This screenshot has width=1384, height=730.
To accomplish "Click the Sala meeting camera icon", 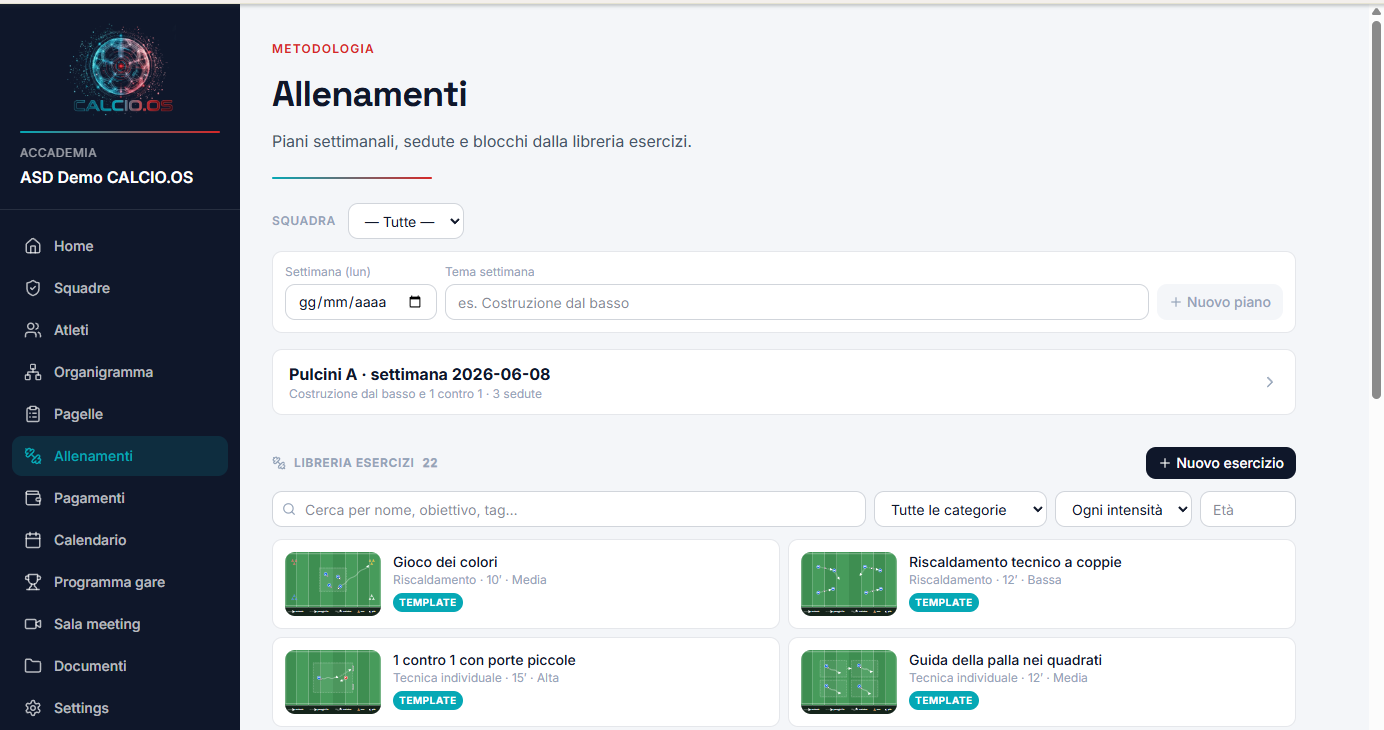I will 33,624.
